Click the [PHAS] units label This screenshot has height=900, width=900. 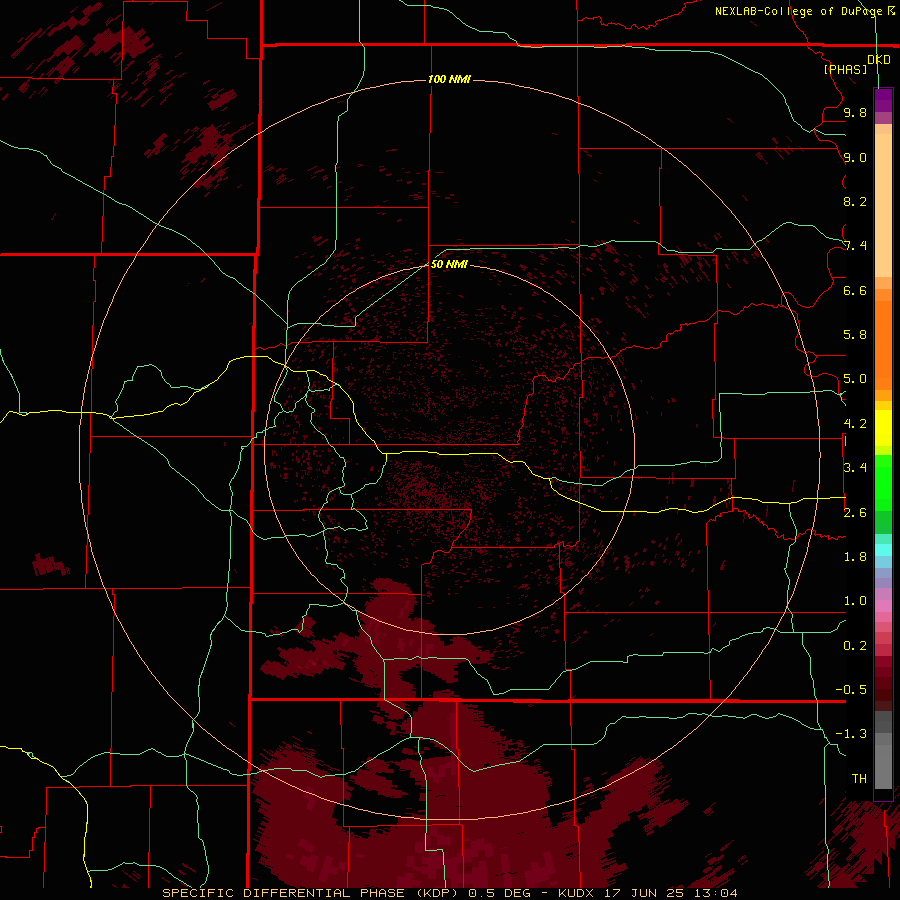[x=845, y=69]
